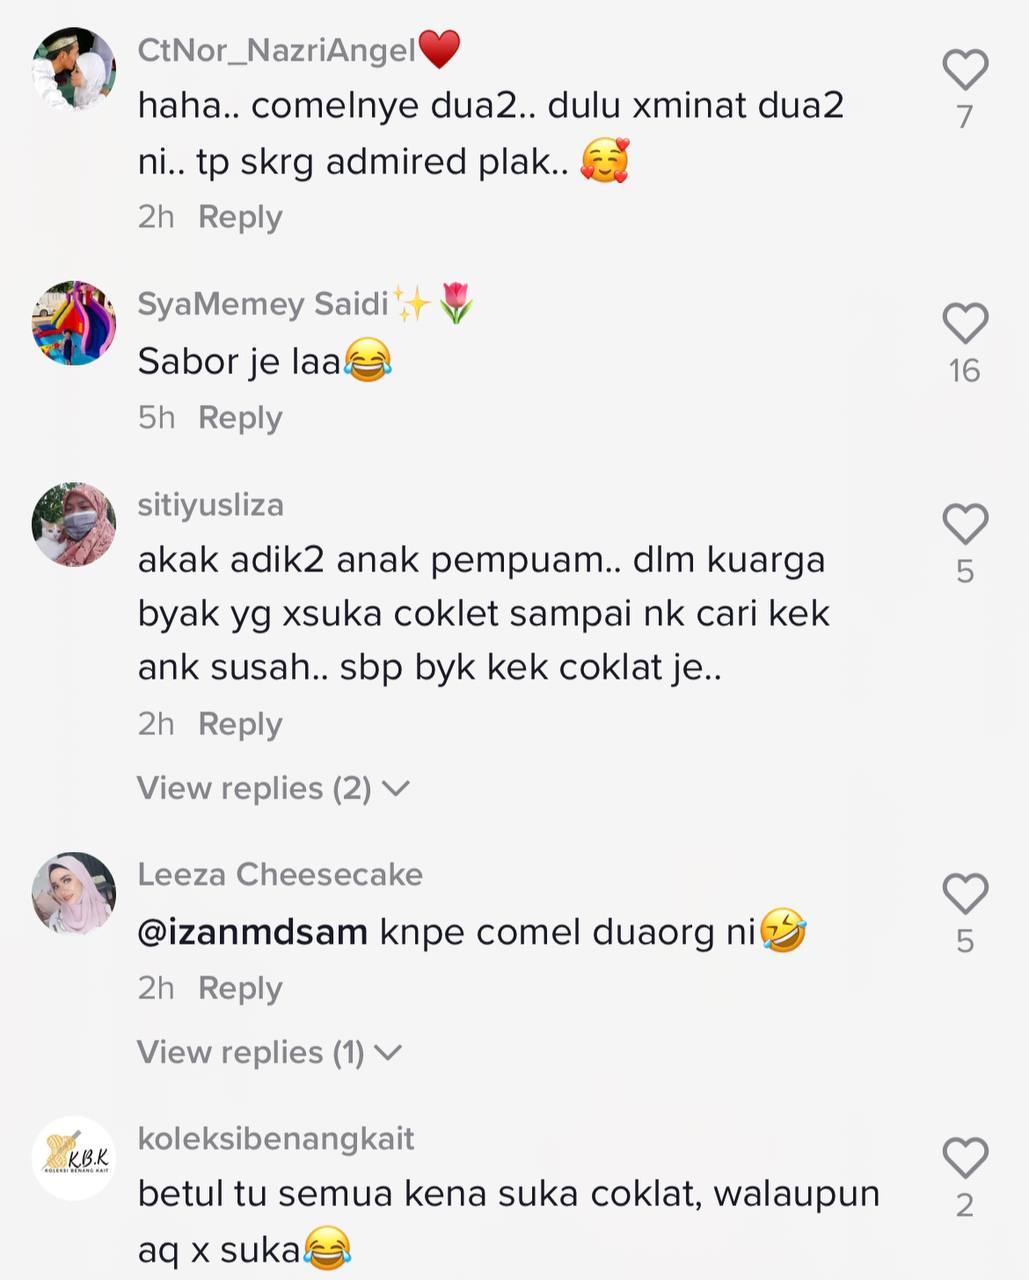Open the sitiyusliza username
Image resolution: width=1029 pixels, height=1280 pixels.
click(211, 506)
